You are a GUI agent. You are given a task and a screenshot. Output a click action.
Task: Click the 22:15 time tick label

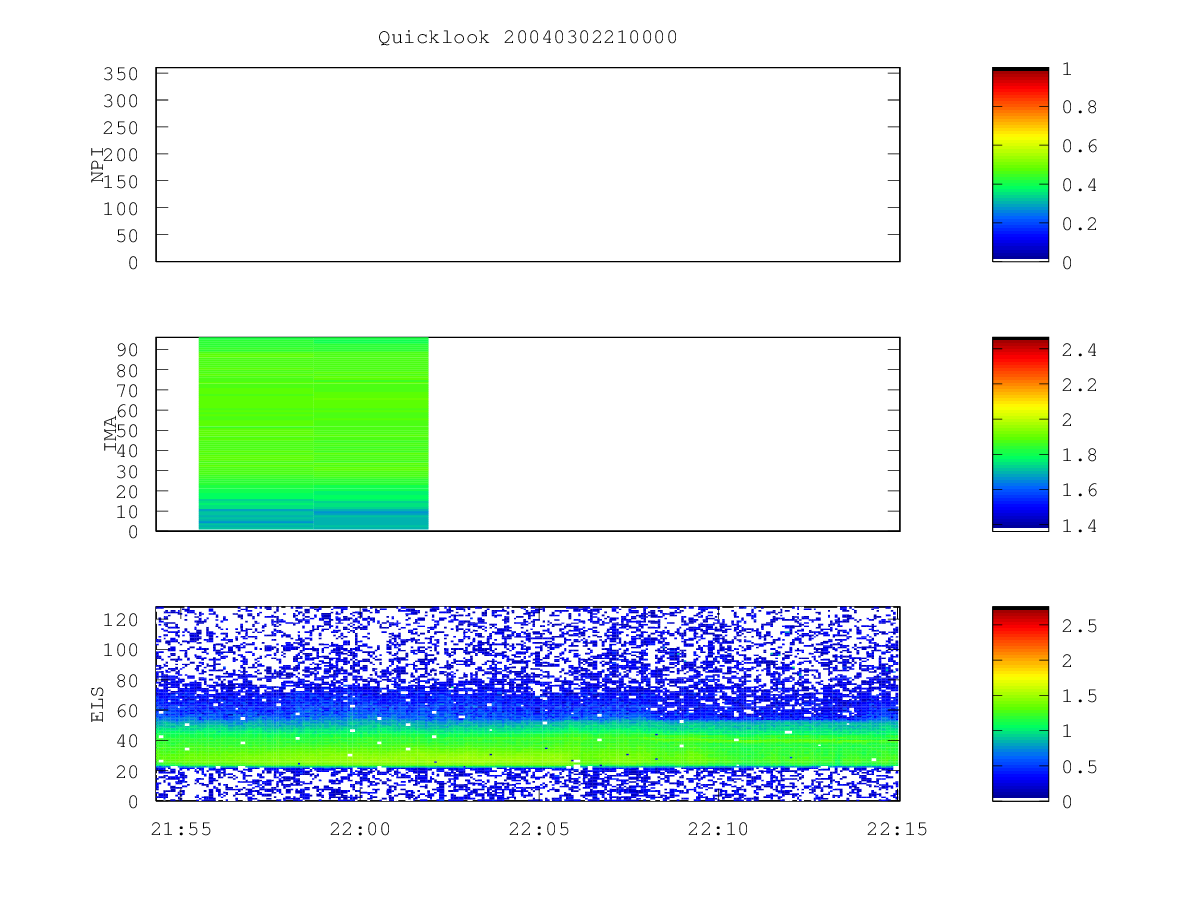click(898, 829)
